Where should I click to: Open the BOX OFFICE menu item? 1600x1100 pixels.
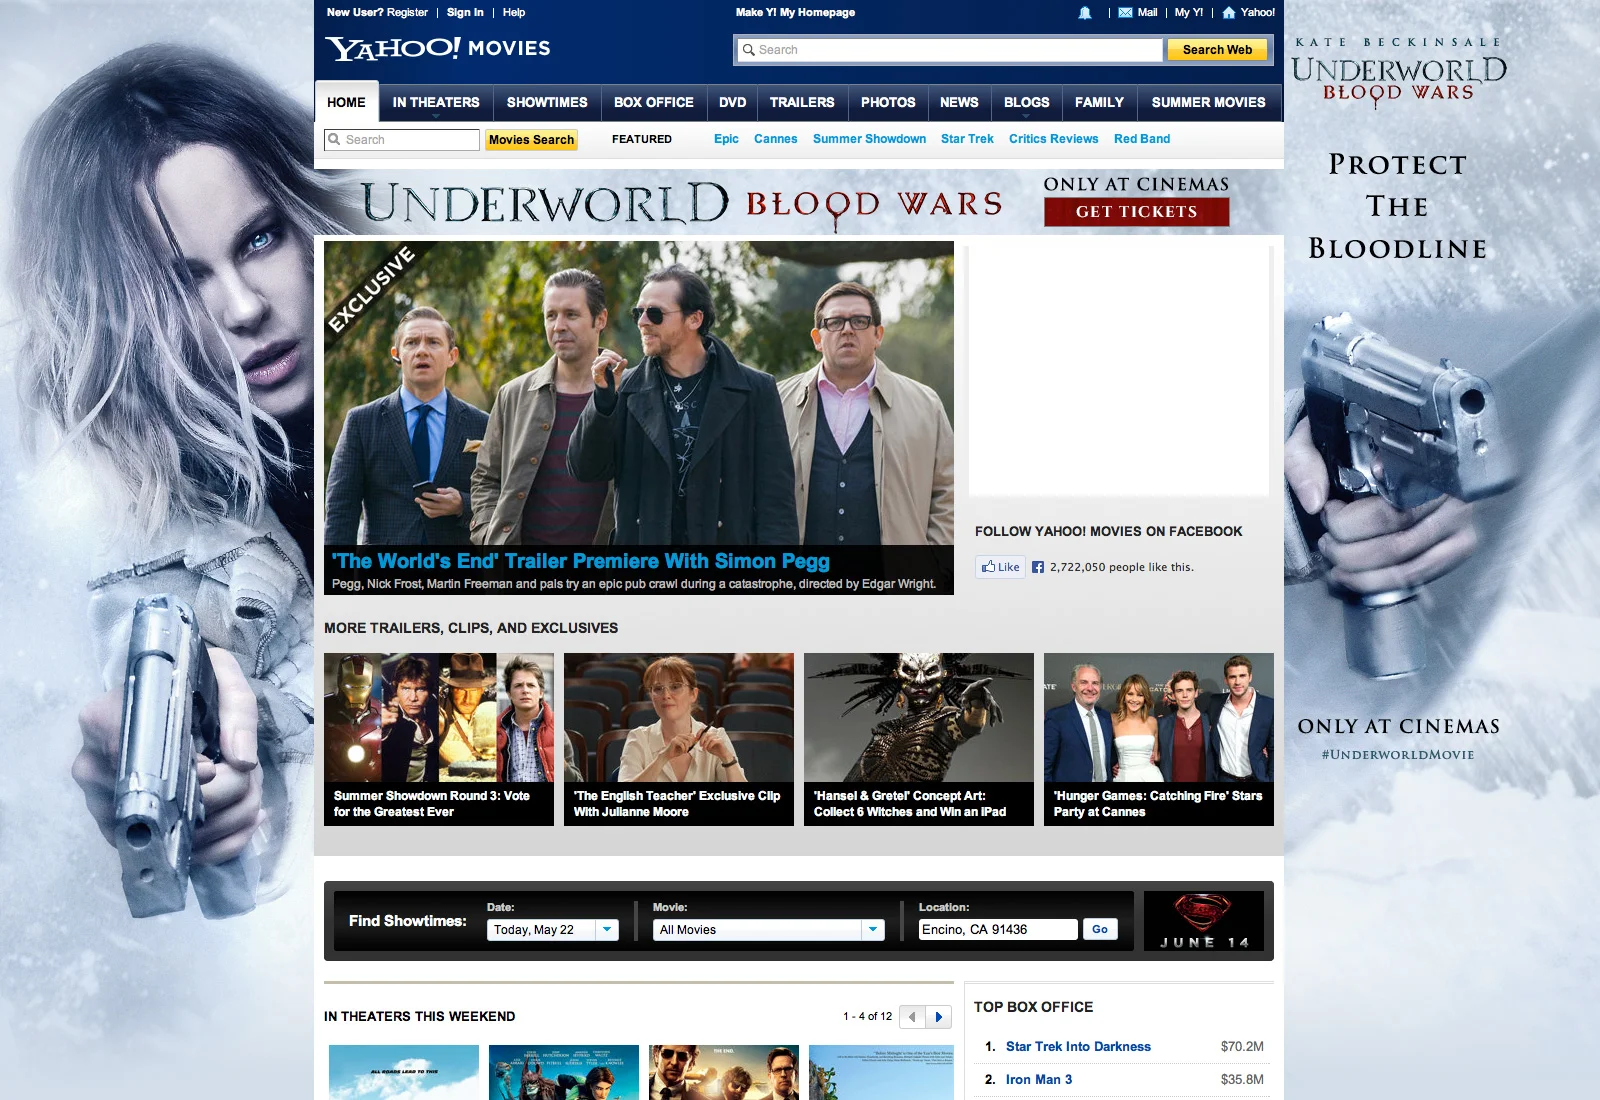tap(654, 102)
